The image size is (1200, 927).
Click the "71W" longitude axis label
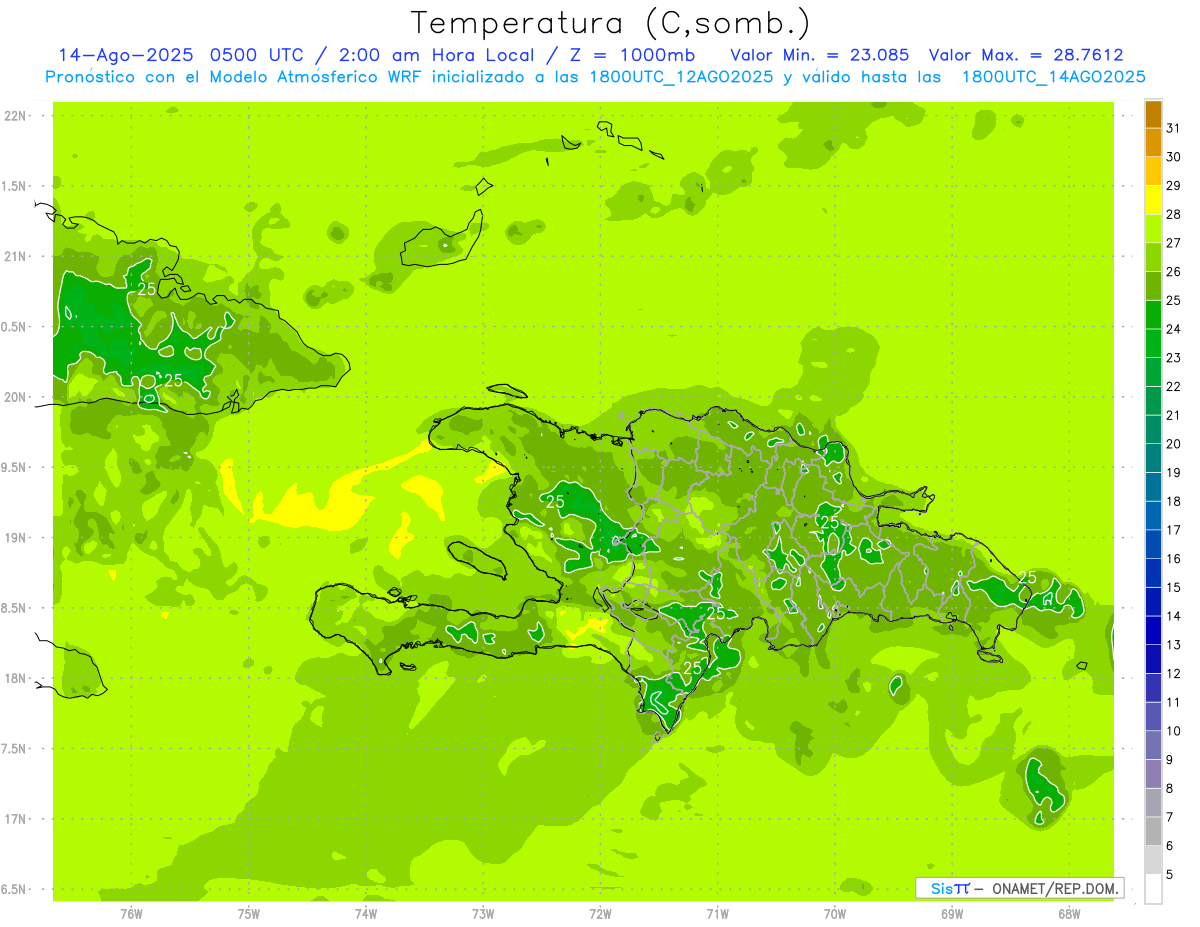(717, 913)
